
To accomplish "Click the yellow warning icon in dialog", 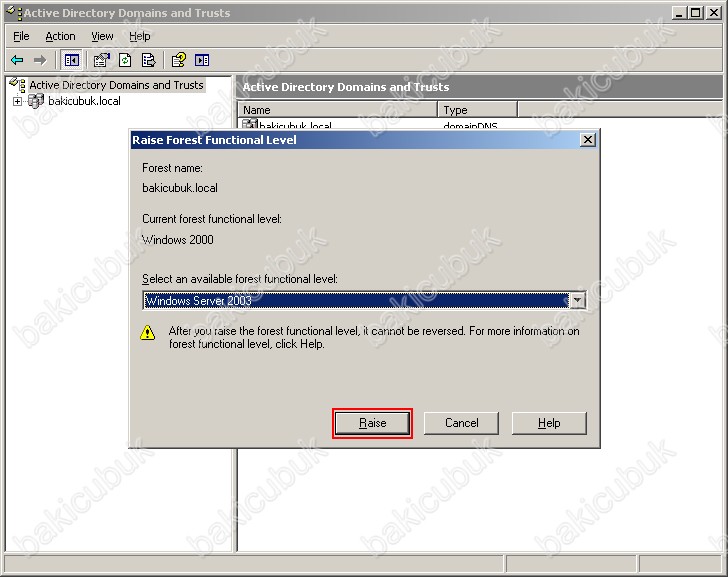I will [x=148, y=332].
